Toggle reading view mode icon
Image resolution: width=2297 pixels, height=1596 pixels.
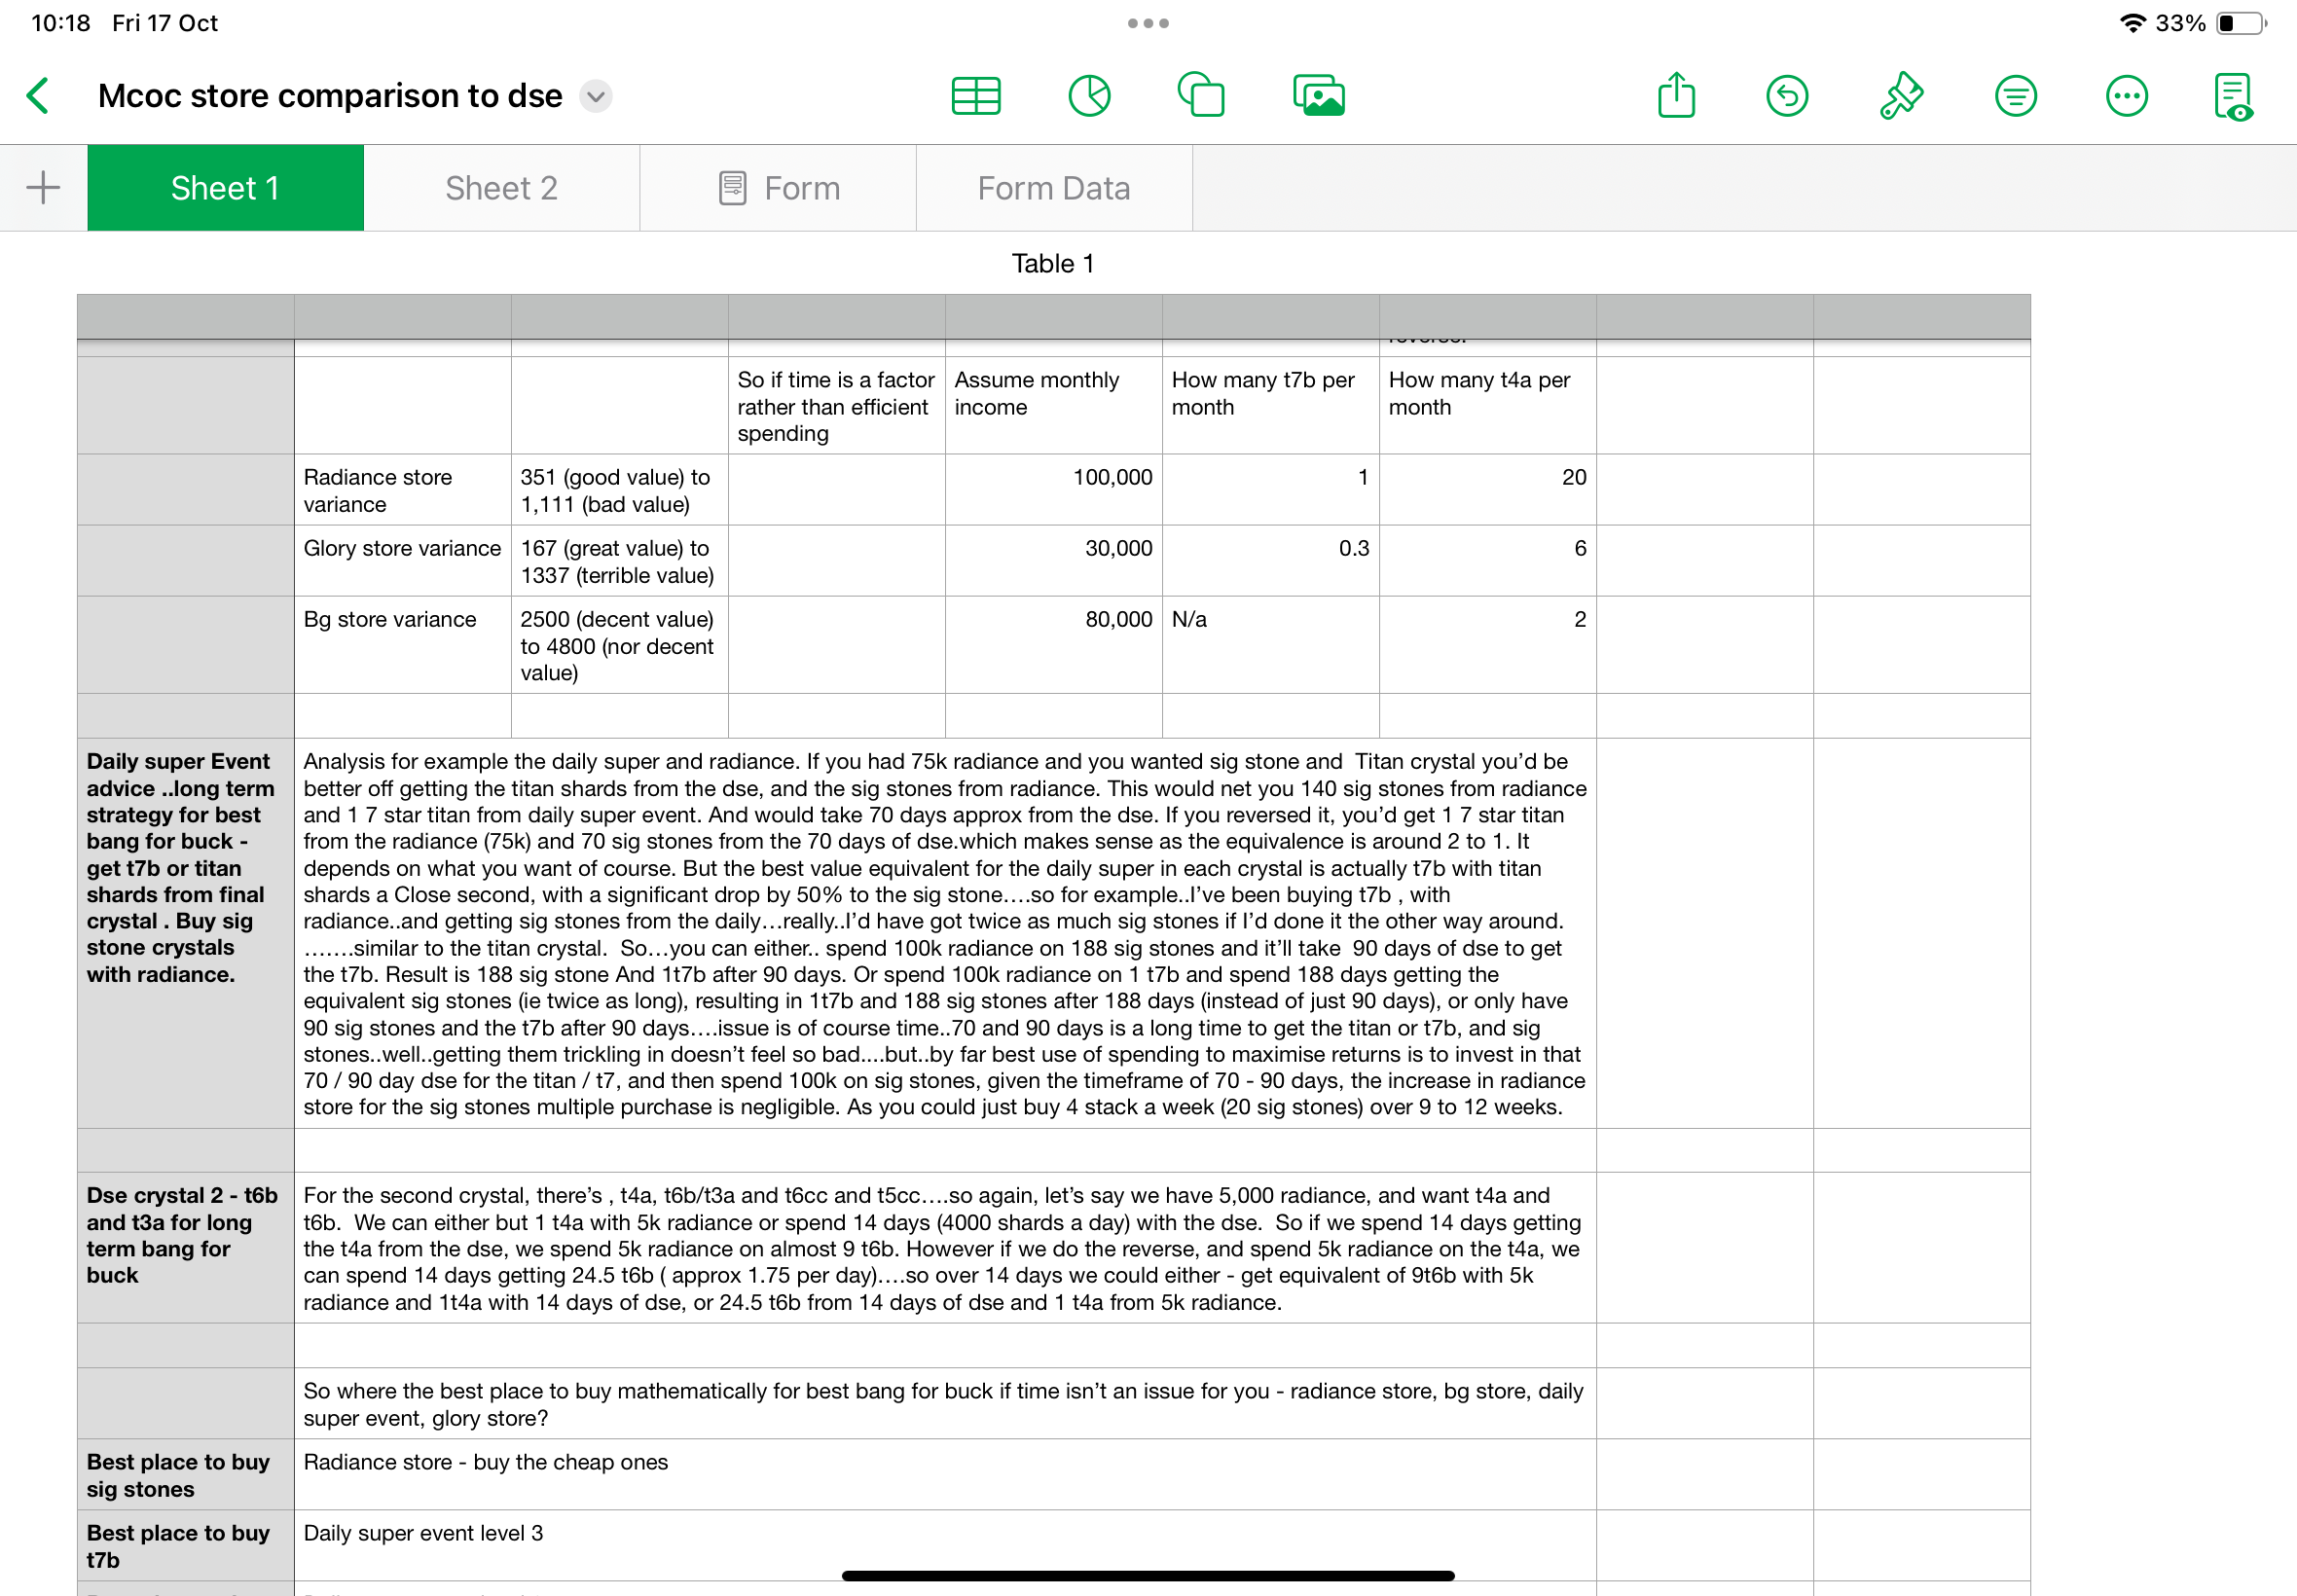coord(2233,96)
